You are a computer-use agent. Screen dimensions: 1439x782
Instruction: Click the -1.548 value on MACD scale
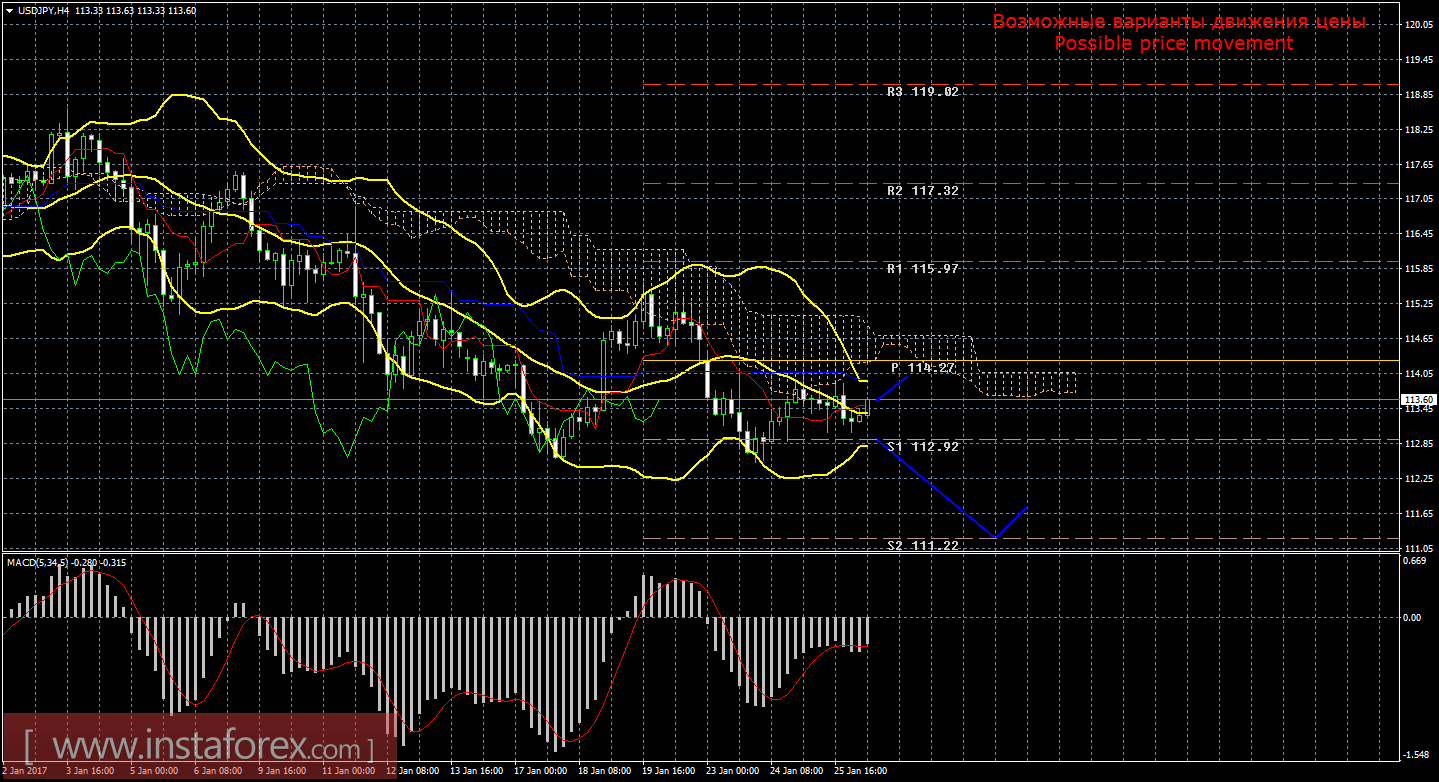1412,755
